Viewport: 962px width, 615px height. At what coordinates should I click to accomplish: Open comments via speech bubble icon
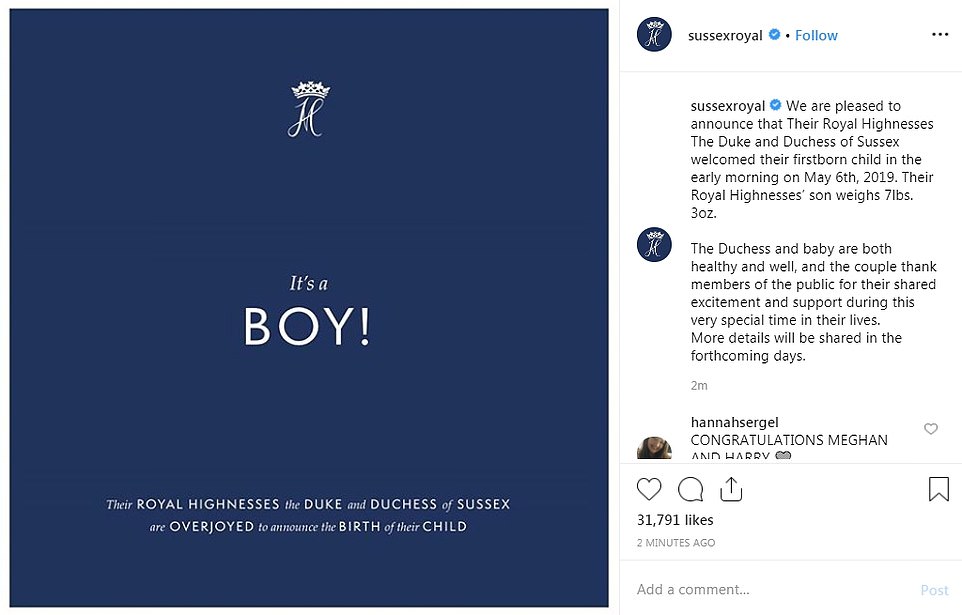pos(690,489)
